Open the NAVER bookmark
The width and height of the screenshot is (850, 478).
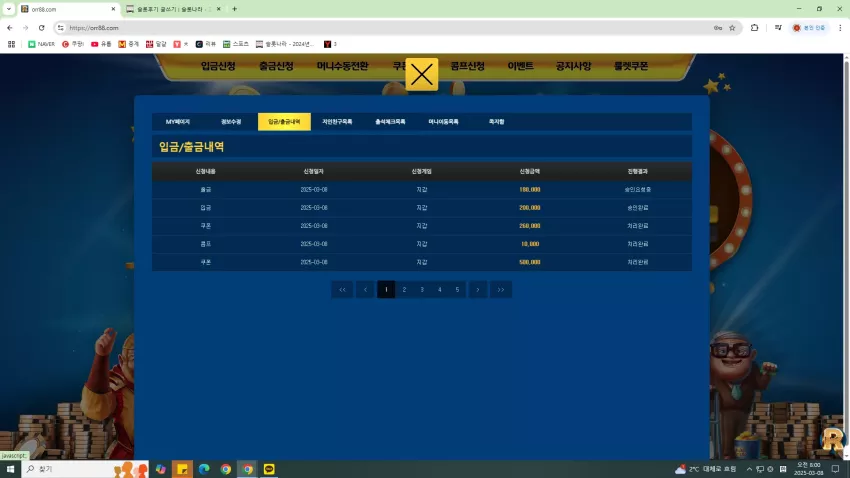tap(41, 44)
